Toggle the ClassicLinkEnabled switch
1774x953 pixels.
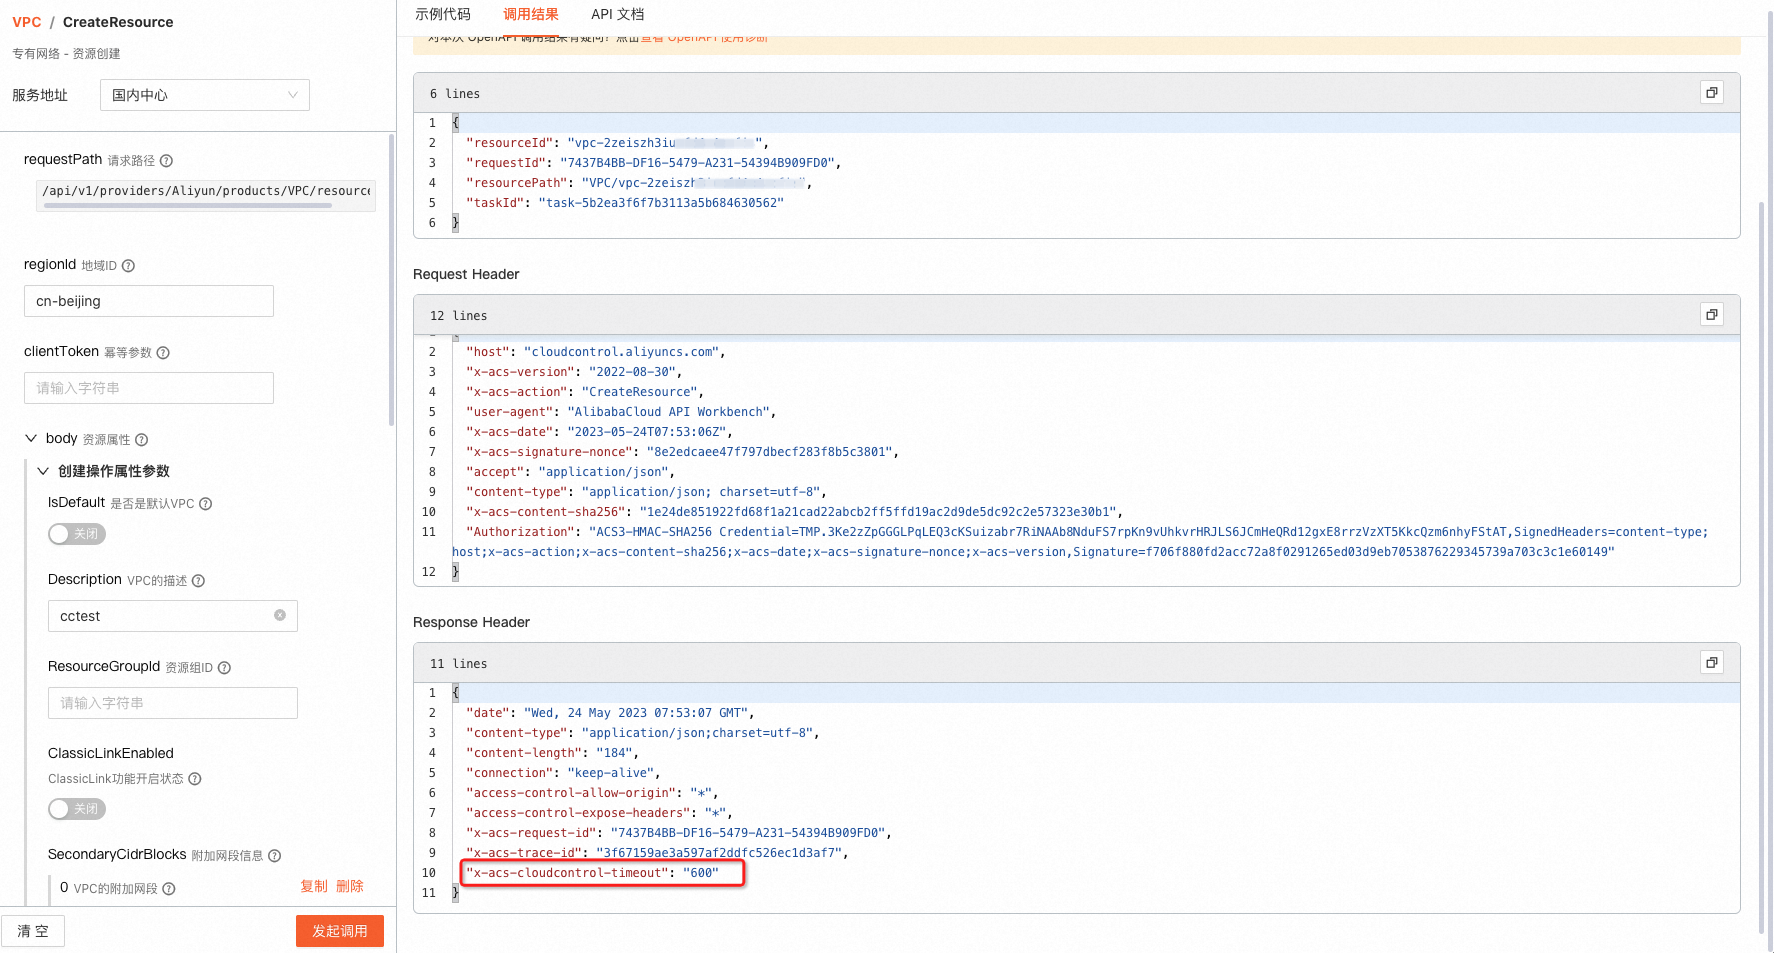[x=77, y=809]
